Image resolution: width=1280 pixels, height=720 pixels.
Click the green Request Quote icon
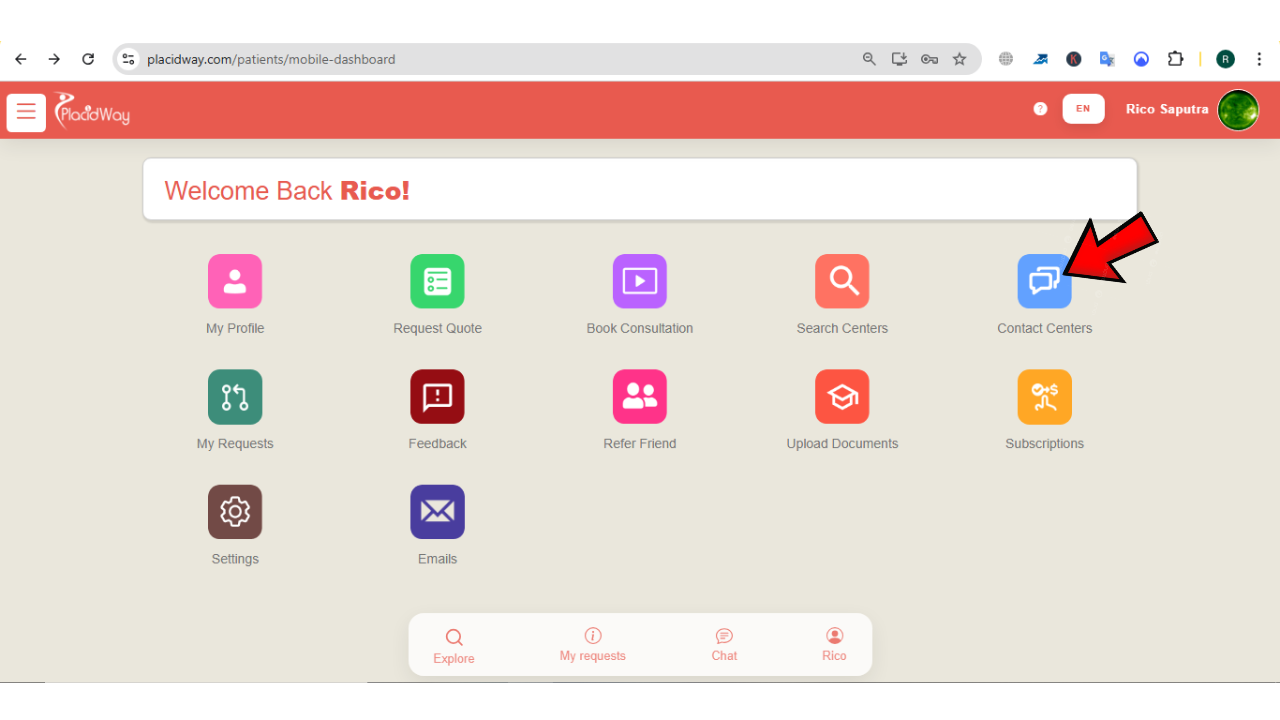[437, 281]
